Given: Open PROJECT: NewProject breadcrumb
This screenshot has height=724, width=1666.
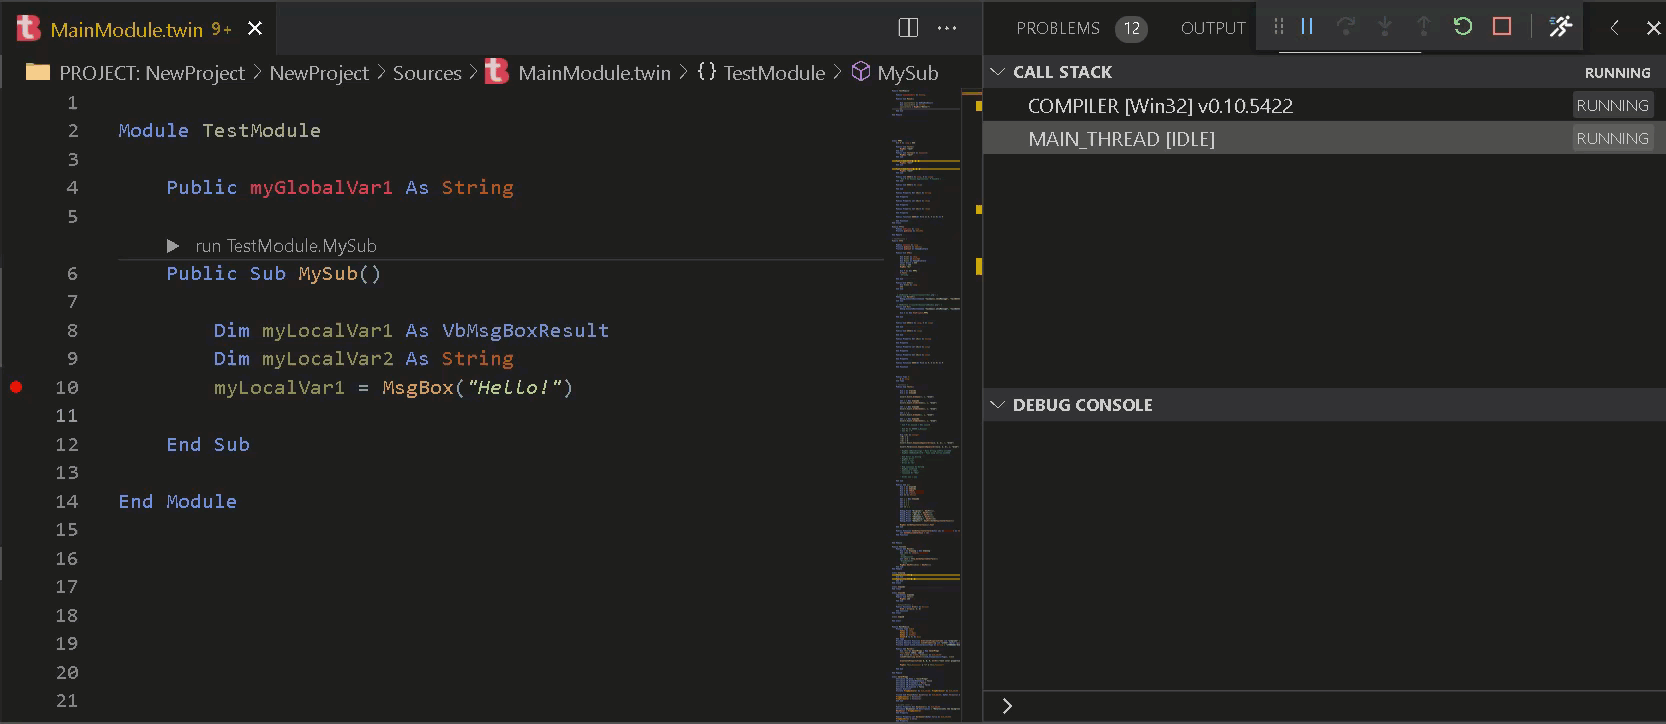Looking at the screenshot, I should coord(152,73).
